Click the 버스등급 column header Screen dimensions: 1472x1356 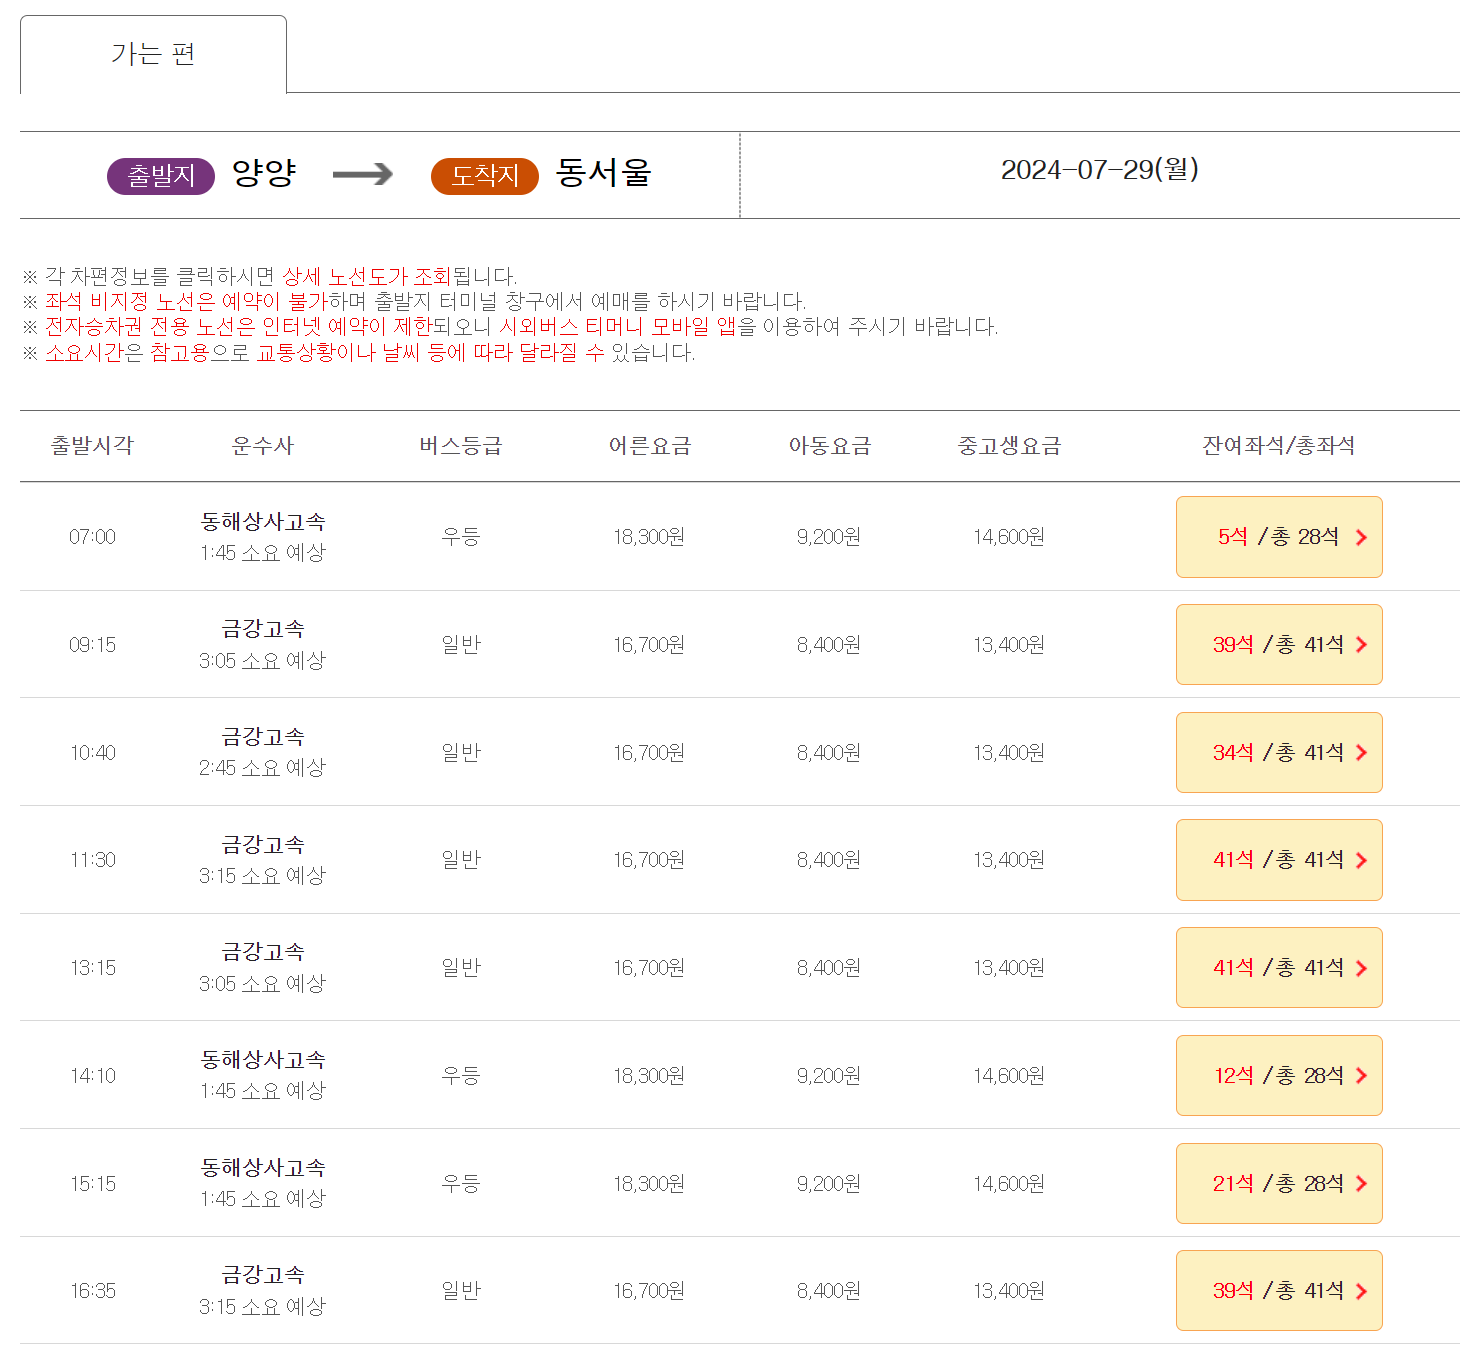[461, 446]
